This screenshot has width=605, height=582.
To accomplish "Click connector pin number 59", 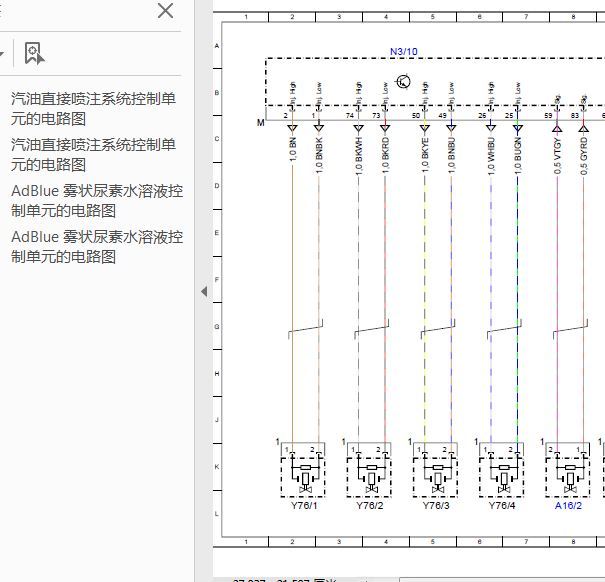I will (x=548, y=115).
